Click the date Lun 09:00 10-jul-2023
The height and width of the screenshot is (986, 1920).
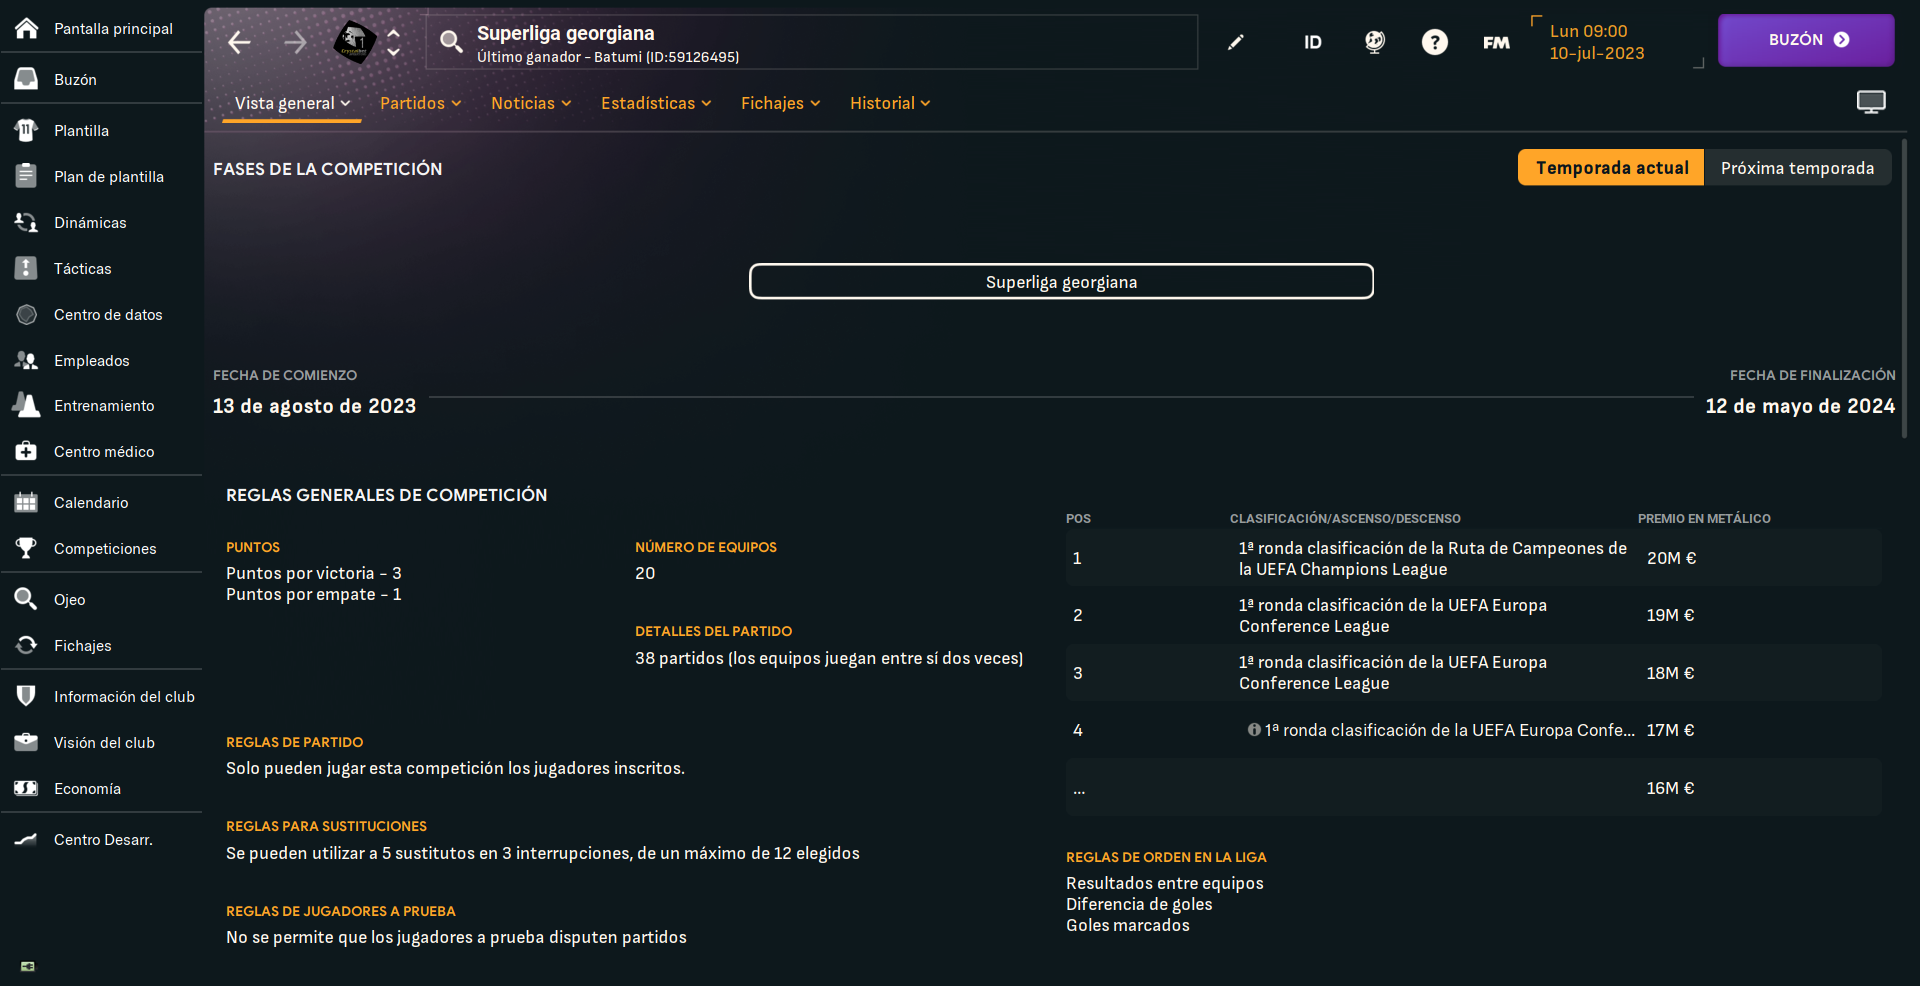[x=1597, y=42]
